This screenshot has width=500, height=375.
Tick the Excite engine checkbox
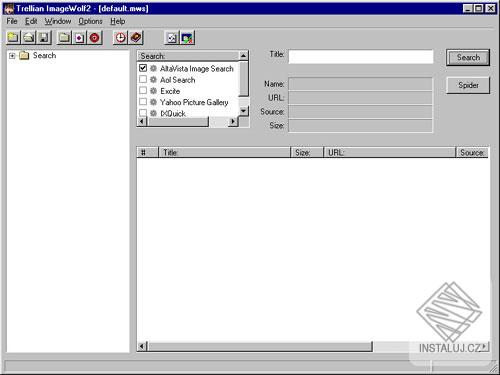(143, 90)
